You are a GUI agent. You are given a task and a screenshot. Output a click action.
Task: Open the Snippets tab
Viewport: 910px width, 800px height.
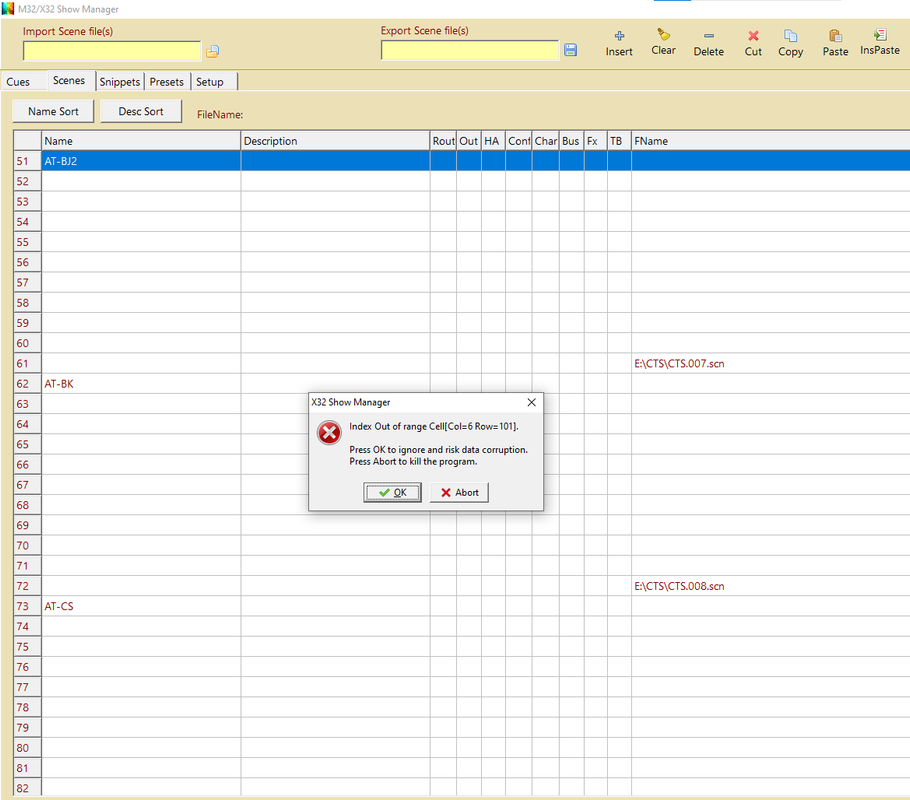tap(120, 82)
